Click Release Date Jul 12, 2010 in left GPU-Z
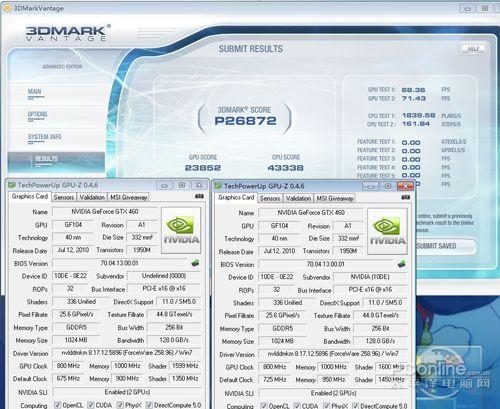500x409 pixels. click(x=73, y=250)
